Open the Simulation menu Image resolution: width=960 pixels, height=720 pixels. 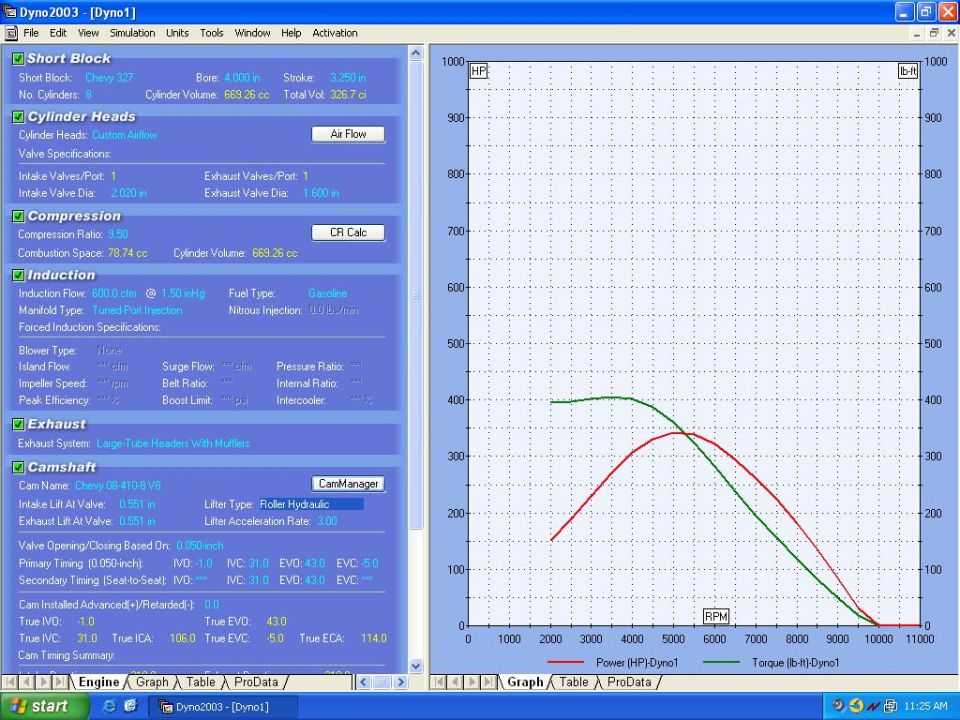click(x=132, y=33)
